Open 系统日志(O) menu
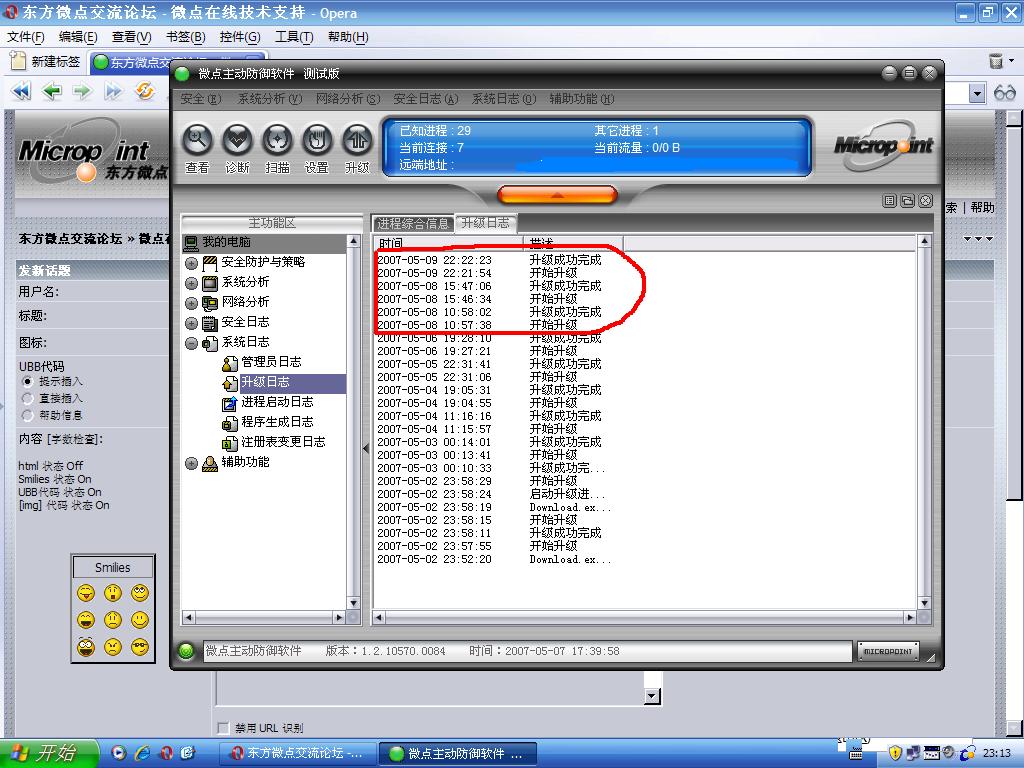1024x768 pixels. (x=504, y=99)
